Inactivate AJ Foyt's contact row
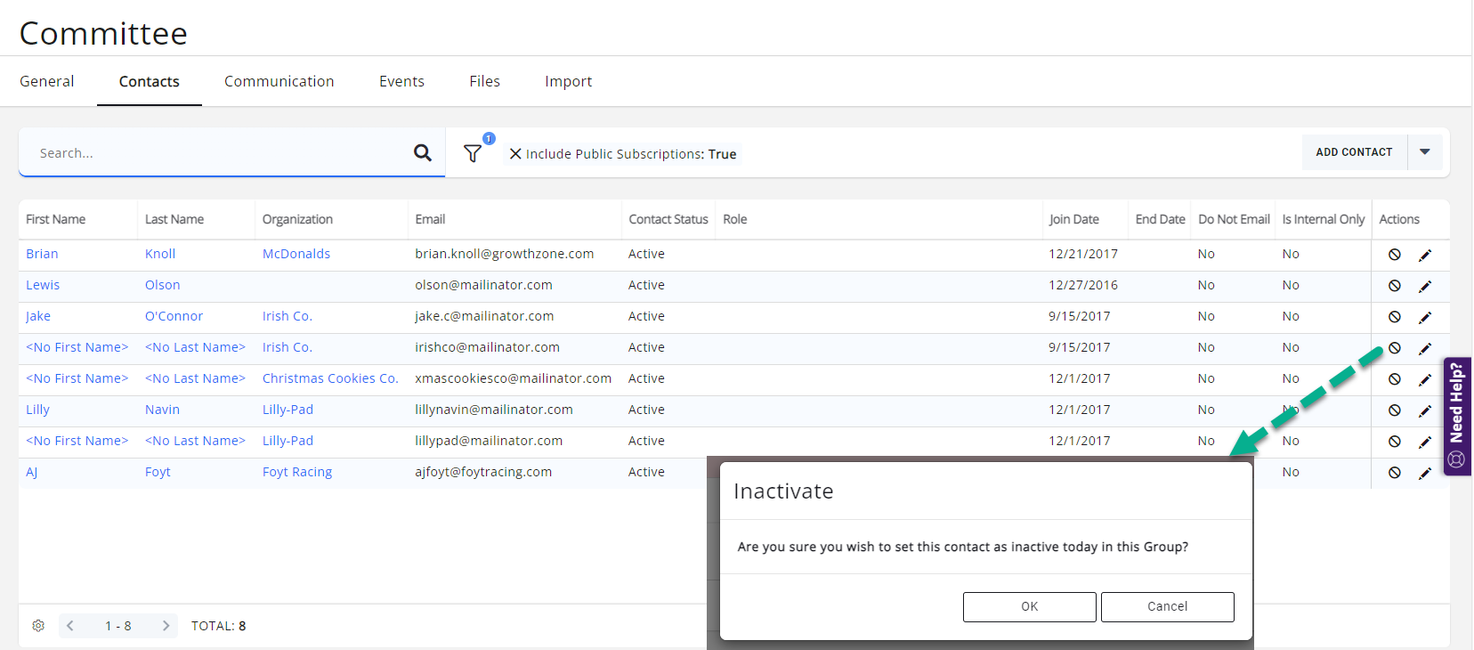This screenshot has height=650, width=1474. 1394,473
